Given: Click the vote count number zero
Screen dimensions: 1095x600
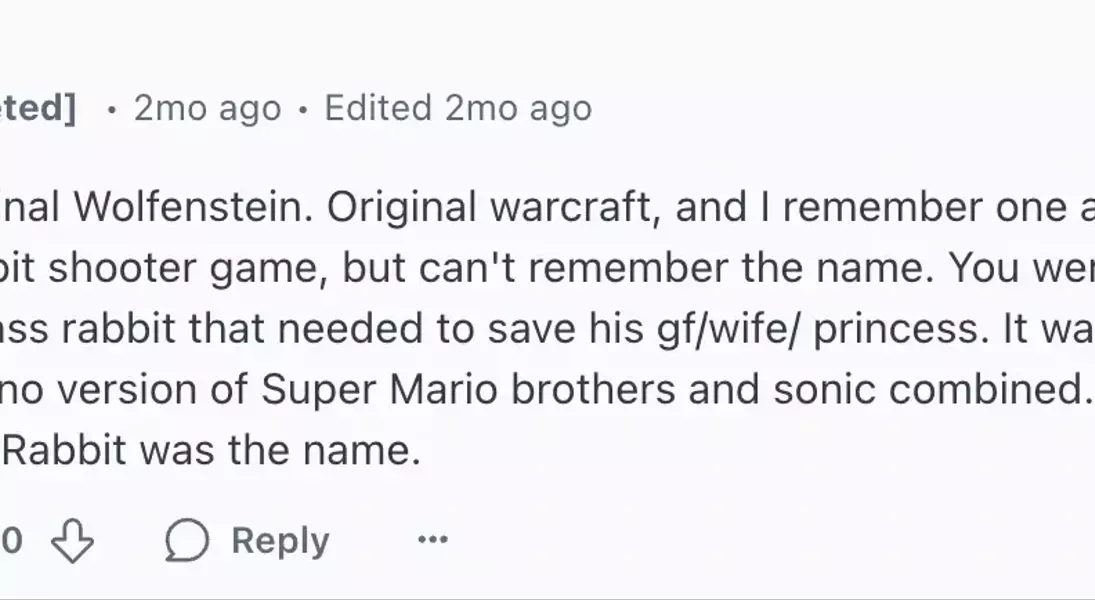Looking at the screenshot, I should pos(11,541).
